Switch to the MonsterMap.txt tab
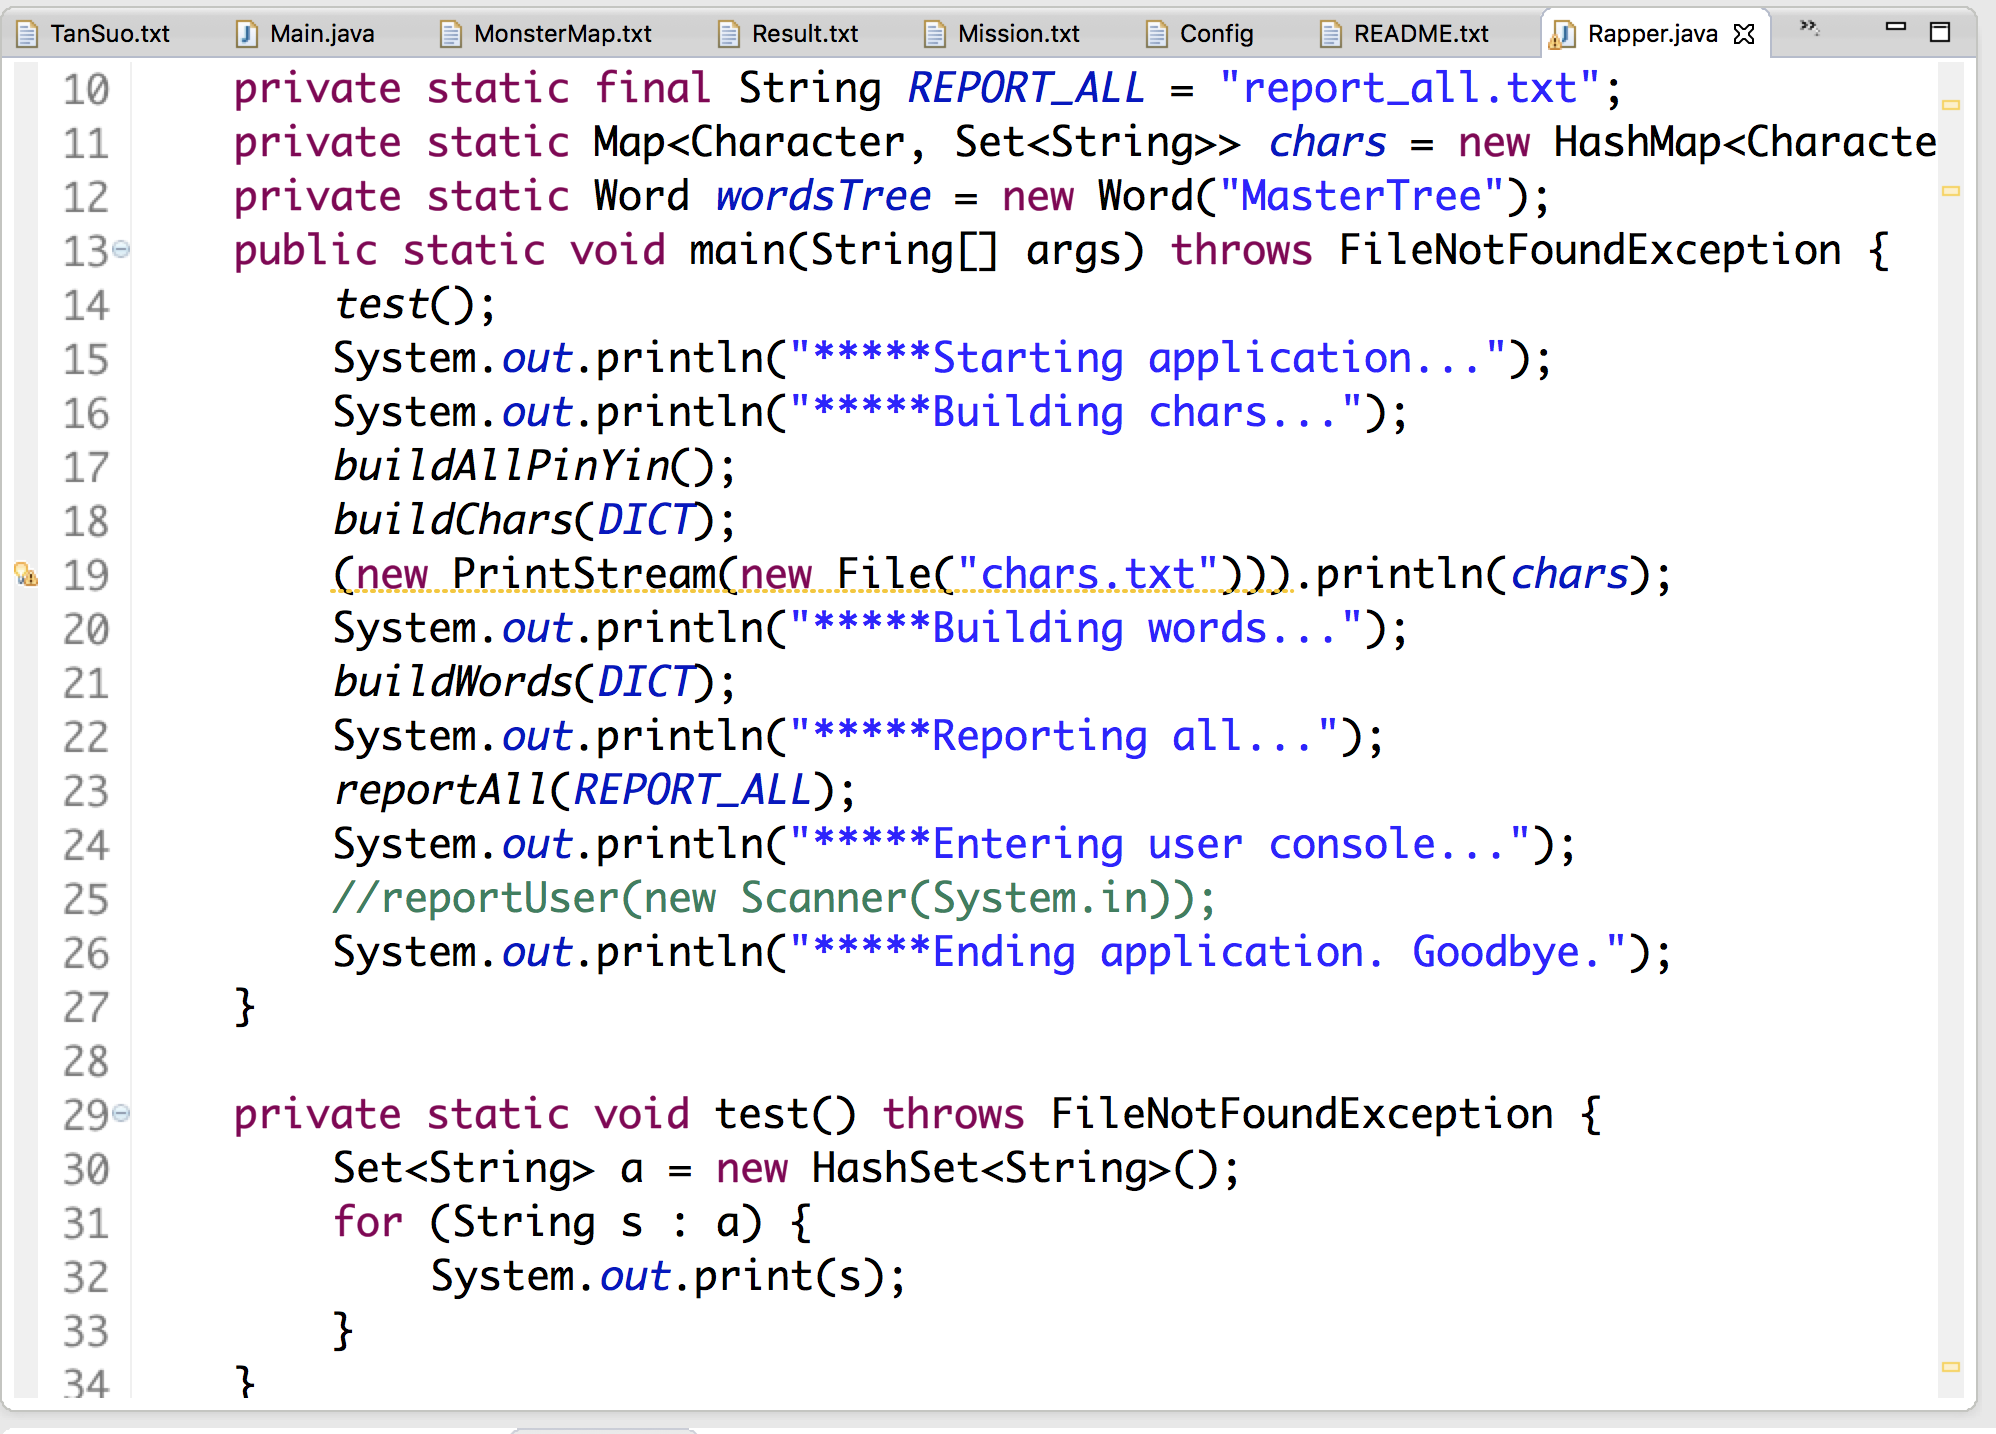Screen dimensions: 1996x1434 click(548, 34)
